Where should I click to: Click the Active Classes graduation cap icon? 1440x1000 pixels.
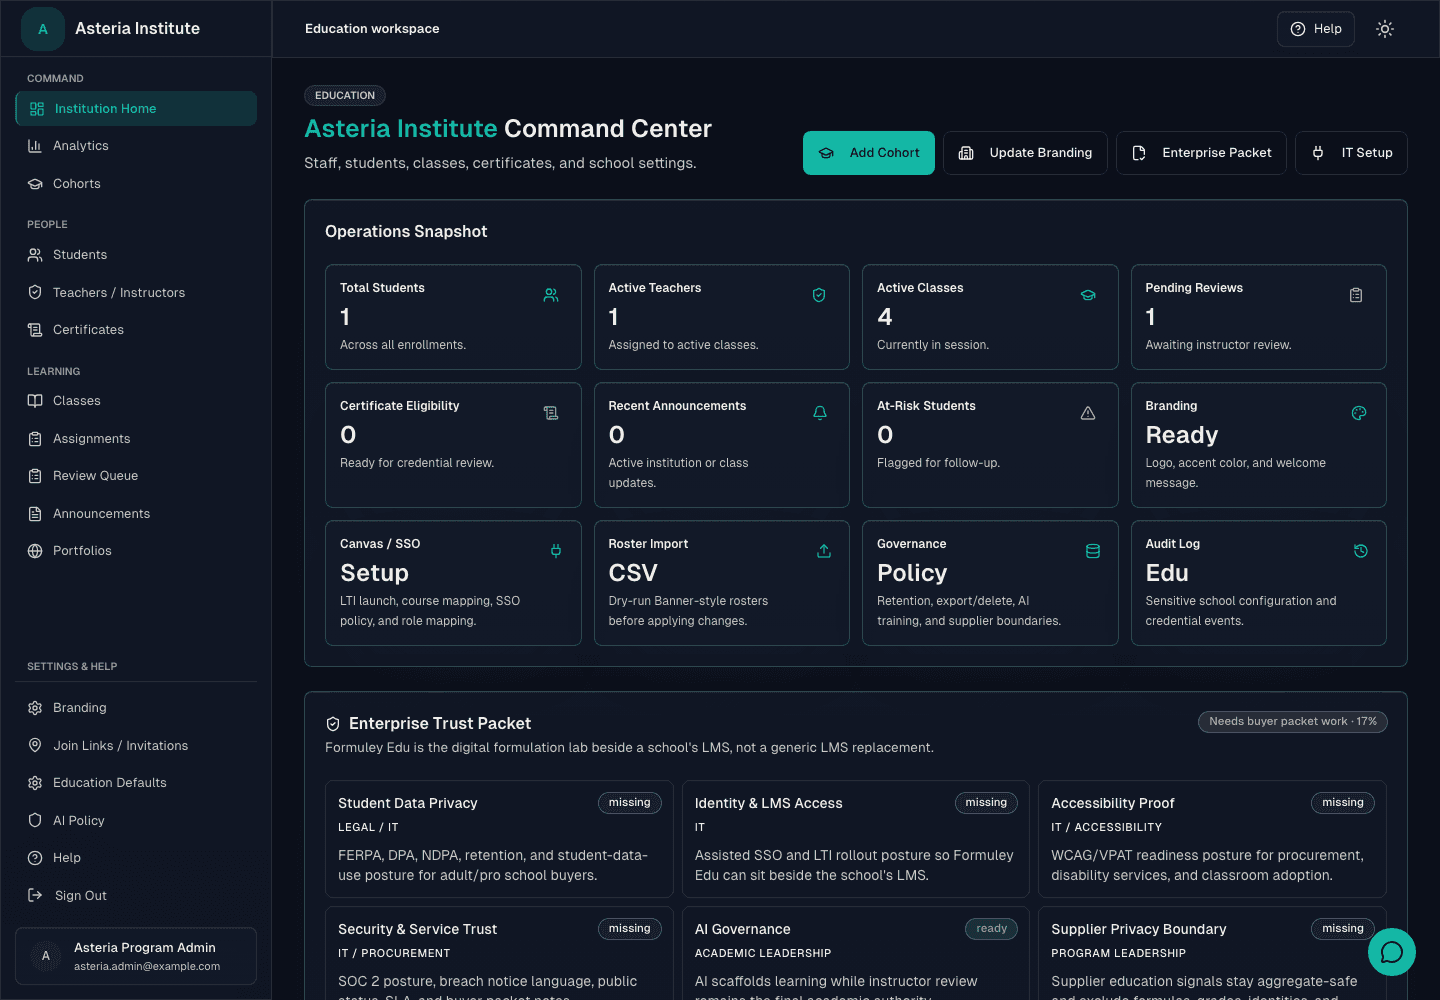click(x=1088, y=295)
